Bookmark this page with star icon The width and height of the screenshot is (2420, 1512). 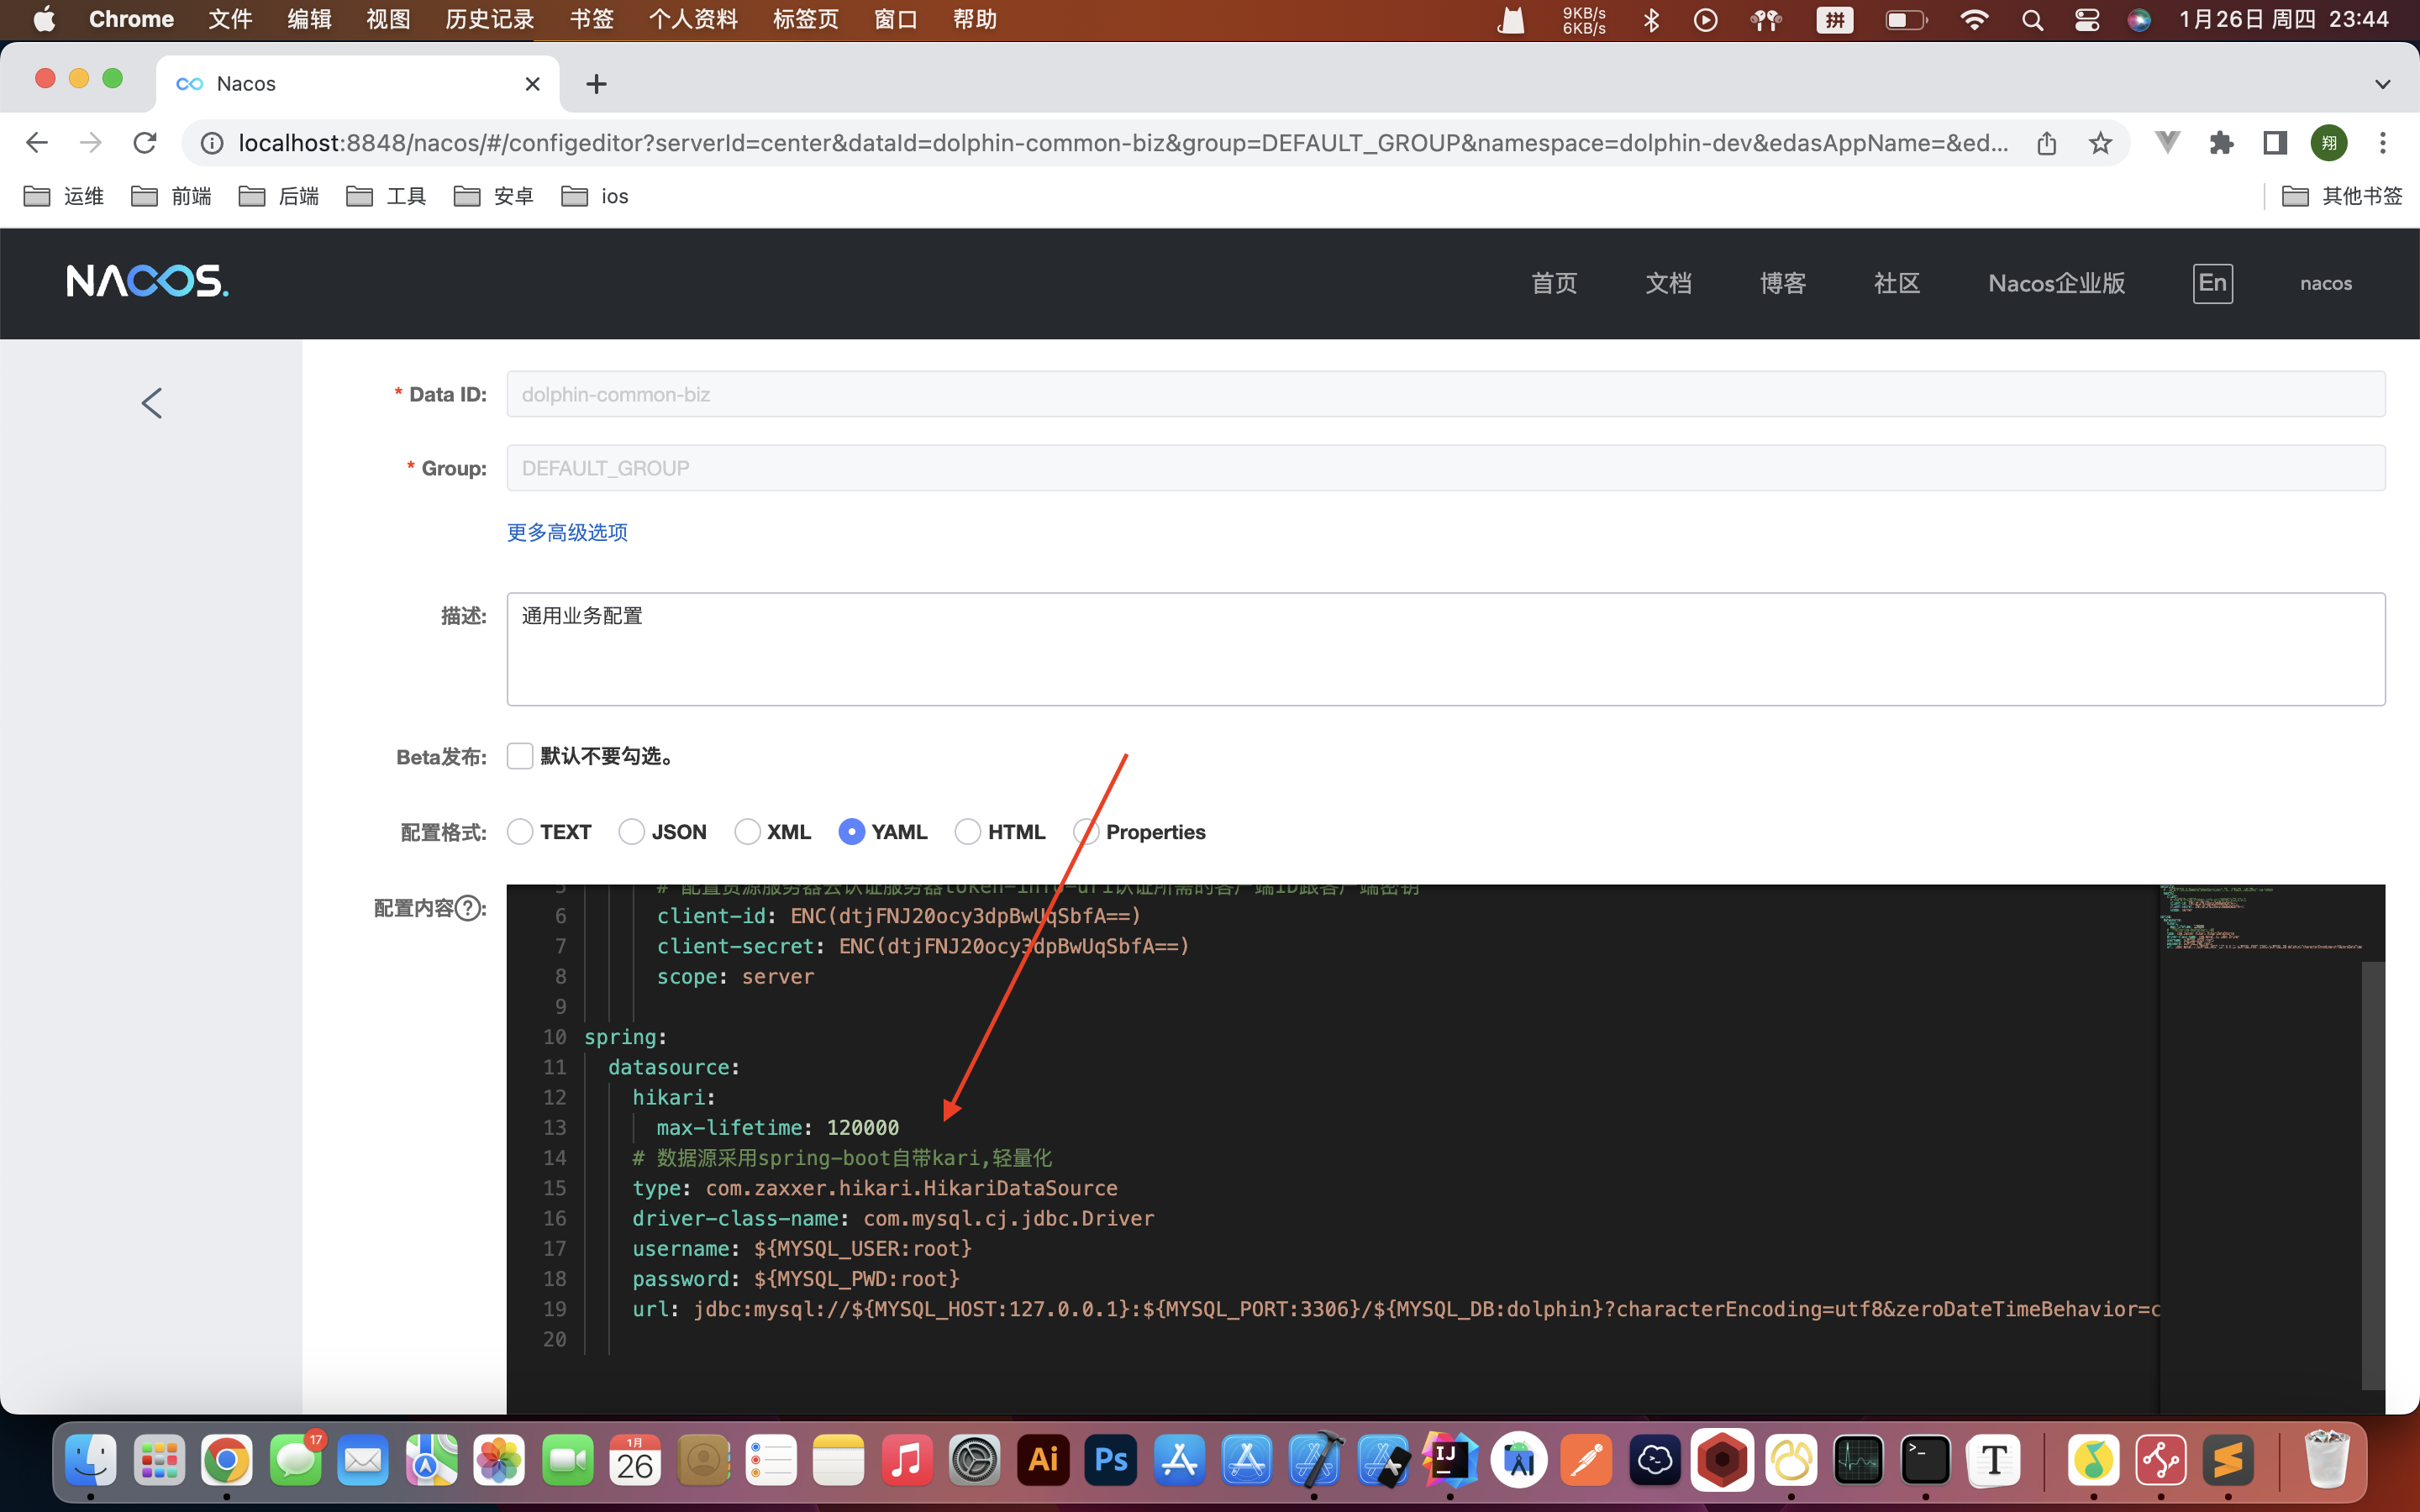click(2100, 143)
